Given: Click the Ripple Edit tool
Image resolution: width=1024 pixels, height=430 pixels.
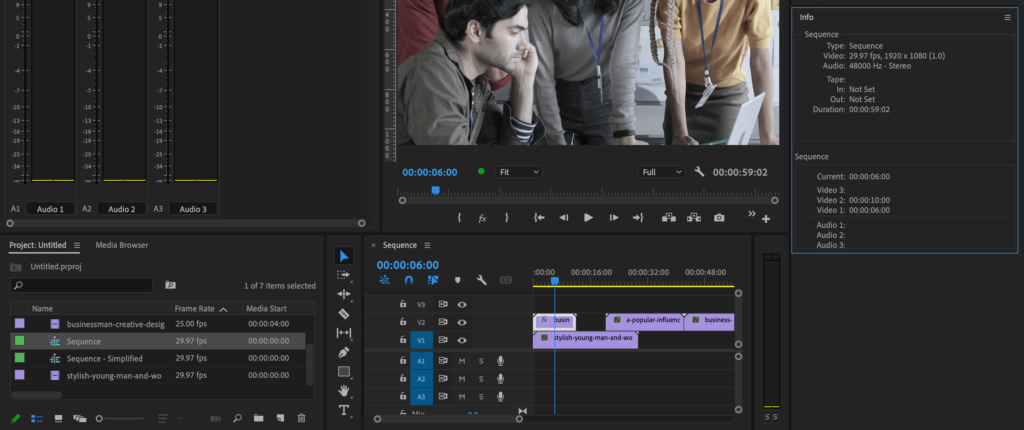Looking at the screenshot, I should pos(344,294).
